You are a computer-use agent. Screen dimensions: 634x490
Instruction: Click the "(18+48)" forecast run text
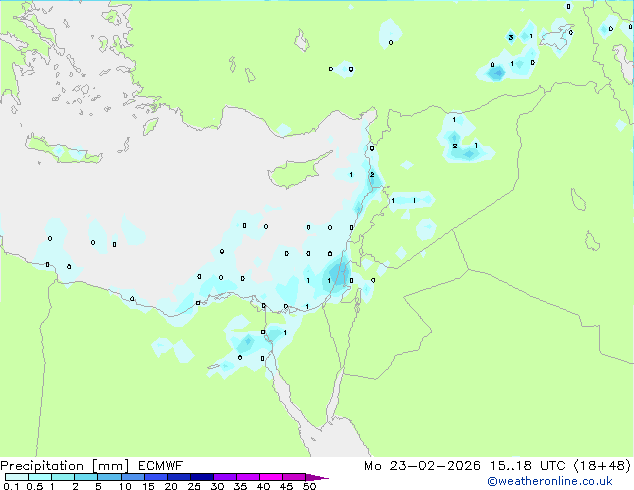pos(602,466)
